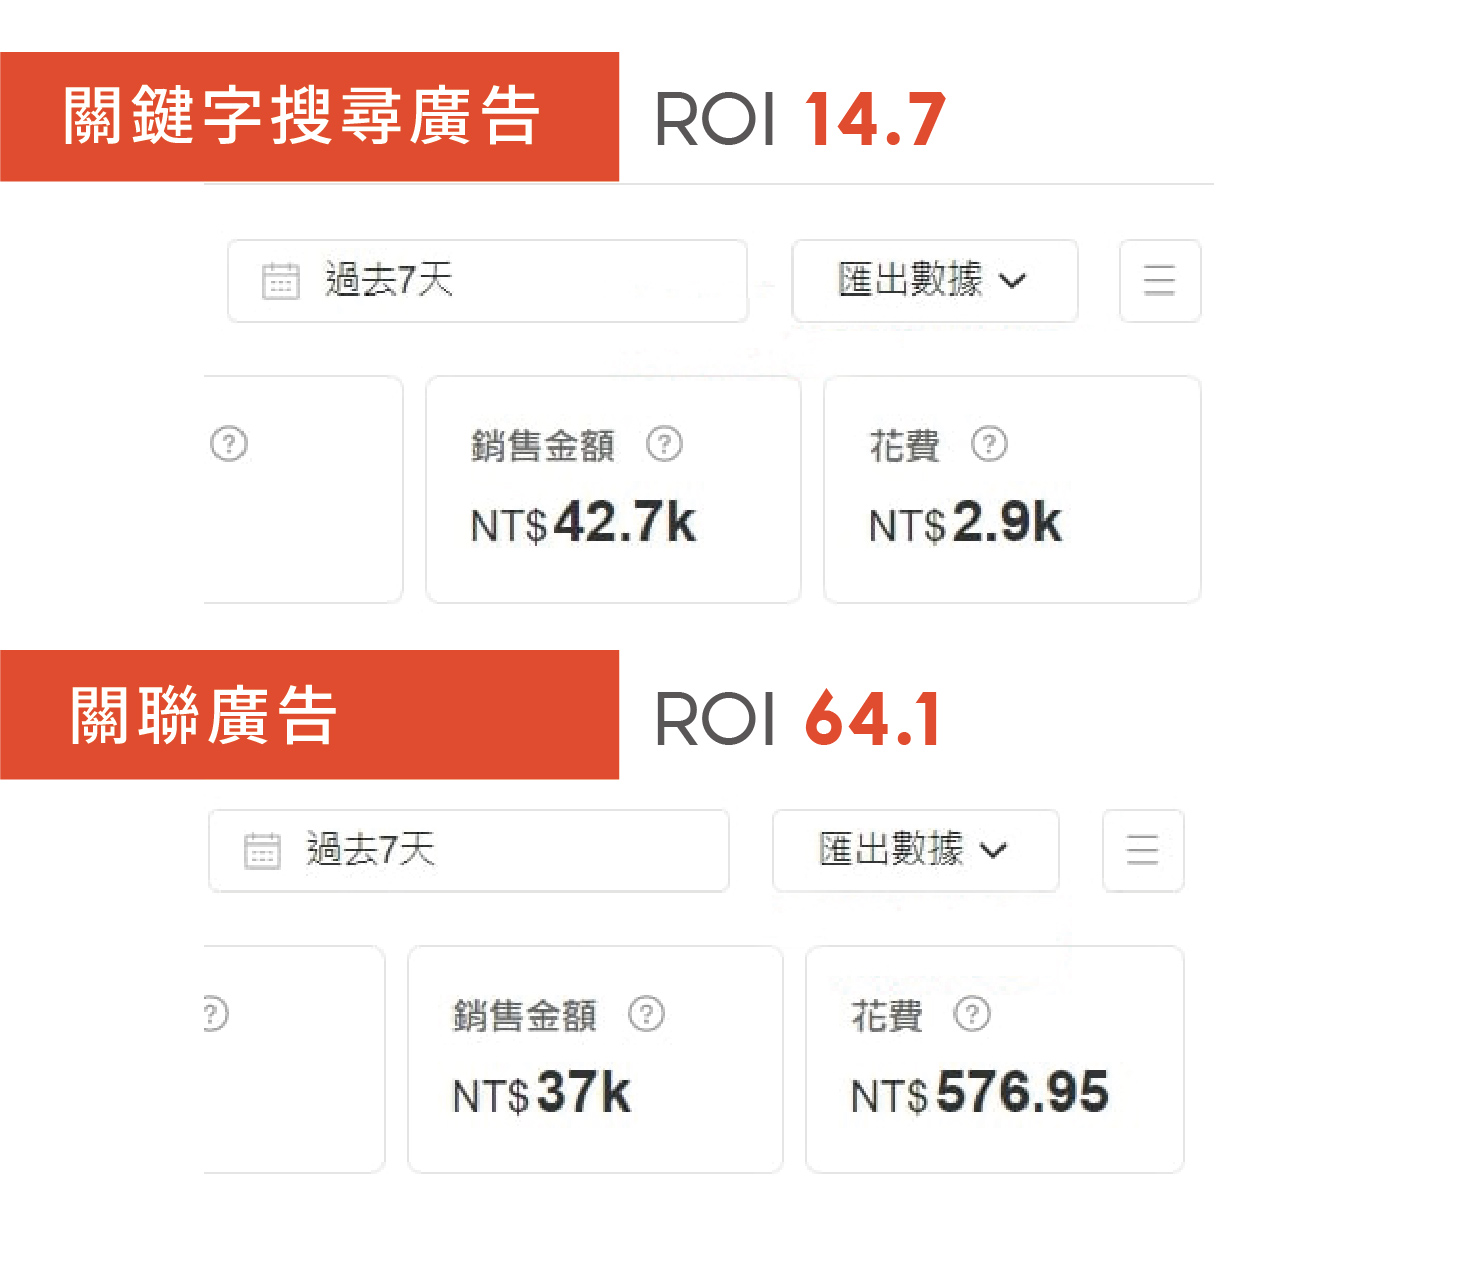
Task: Select the 關聯廣告 header tab
Action: pyautogui.click(x=309, y=715)
